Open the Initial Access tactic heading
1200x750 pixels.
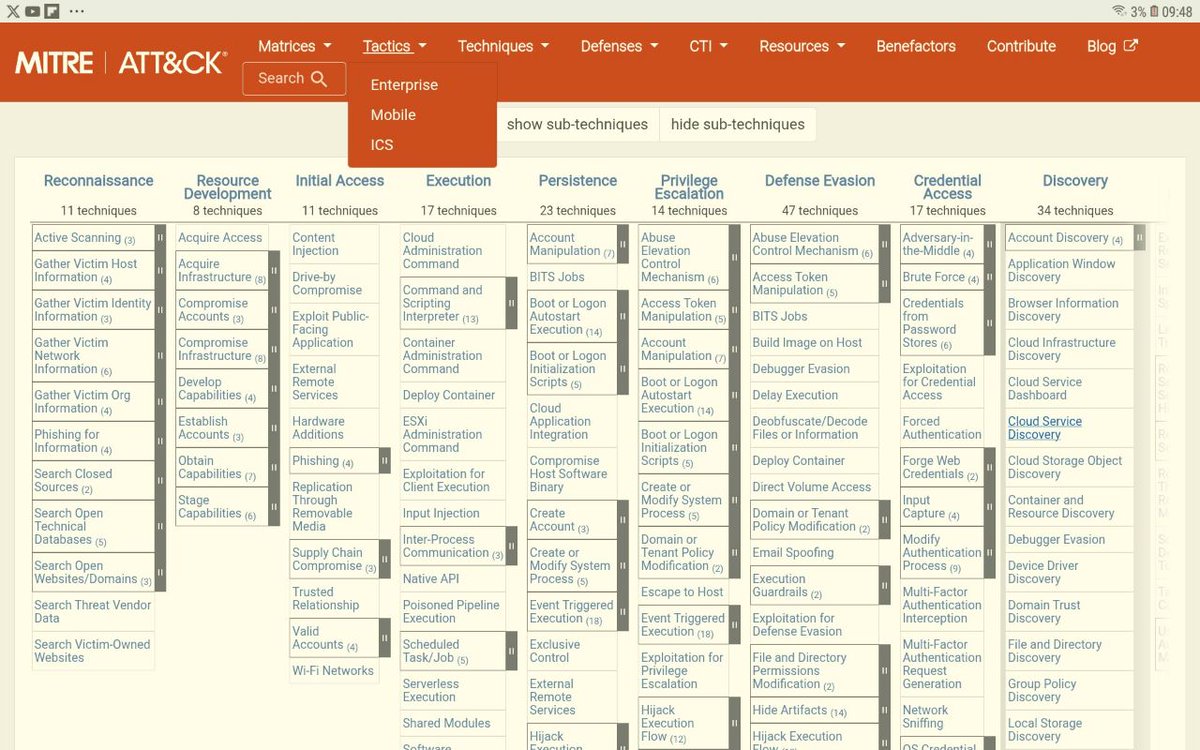tap(340, 181)
